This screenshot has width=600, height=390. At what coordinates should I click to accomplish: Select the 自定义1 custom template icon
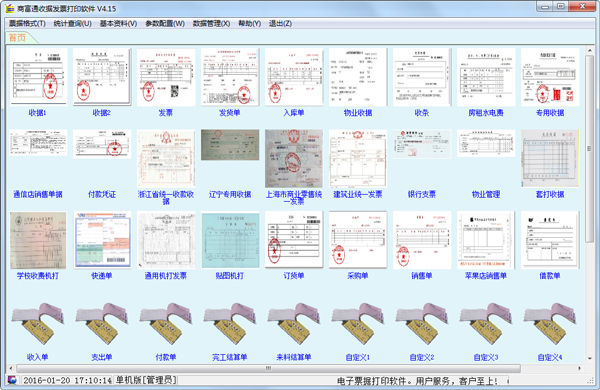click(358, 323)
